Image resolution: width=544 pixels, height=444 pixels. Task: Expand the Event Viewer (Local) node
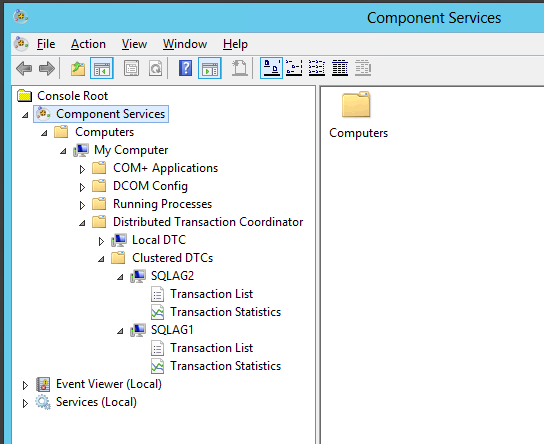[x=25, y=385]
